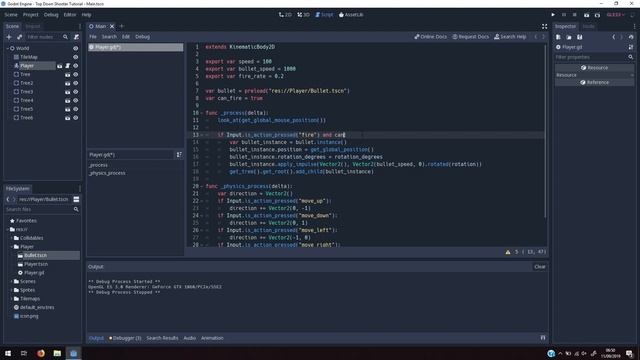
Task: Toggle visibility of Player node
Action: tap(76, 66)
